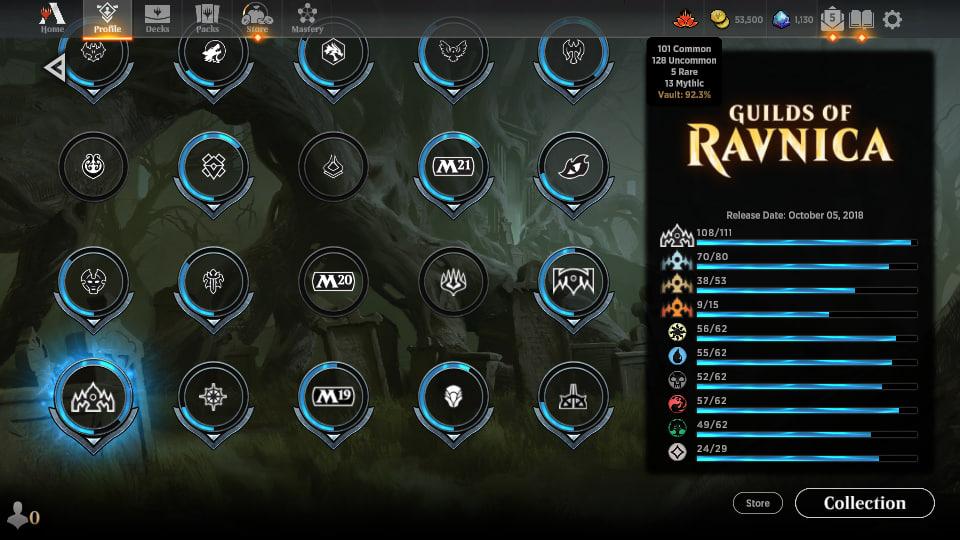Expand chevron beneath the Ravnica Allegiance badge
Screen dimensions: 960x540
tap(573, 323)
